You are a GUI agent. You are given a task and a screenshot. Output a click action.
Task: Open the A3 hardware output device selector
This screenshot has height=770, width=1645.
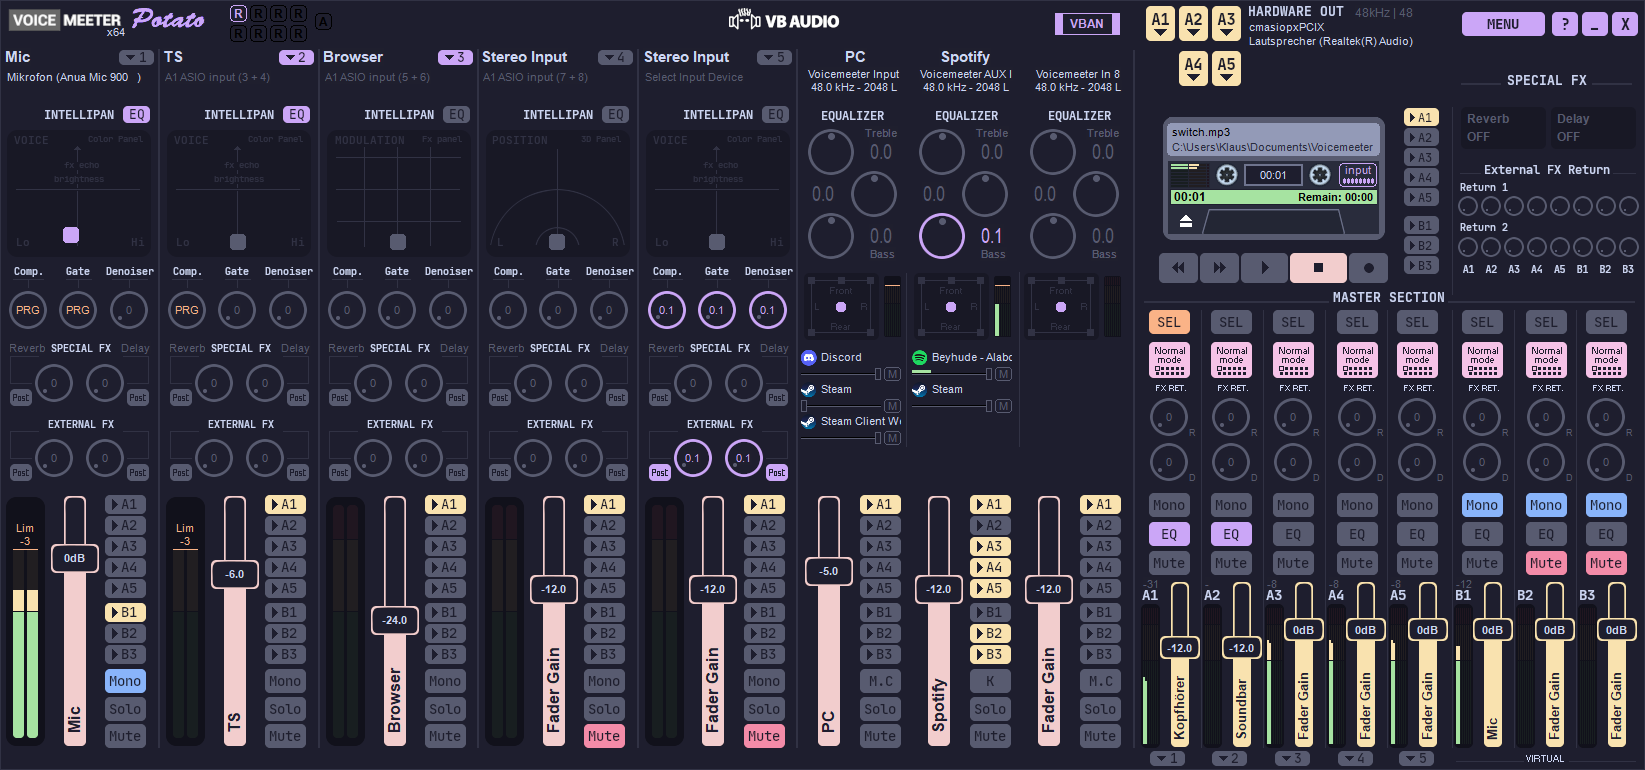[1226, 24]
